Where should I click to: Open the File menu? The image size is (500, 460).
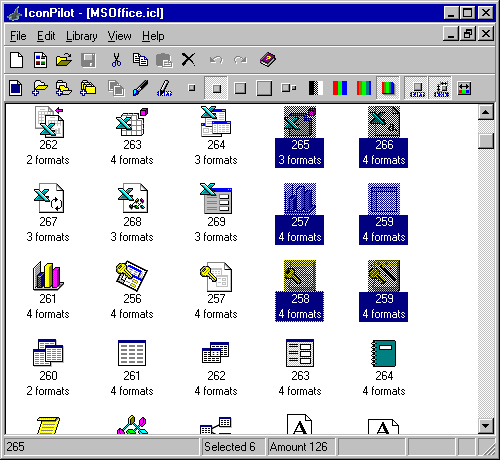click(18, 36)
